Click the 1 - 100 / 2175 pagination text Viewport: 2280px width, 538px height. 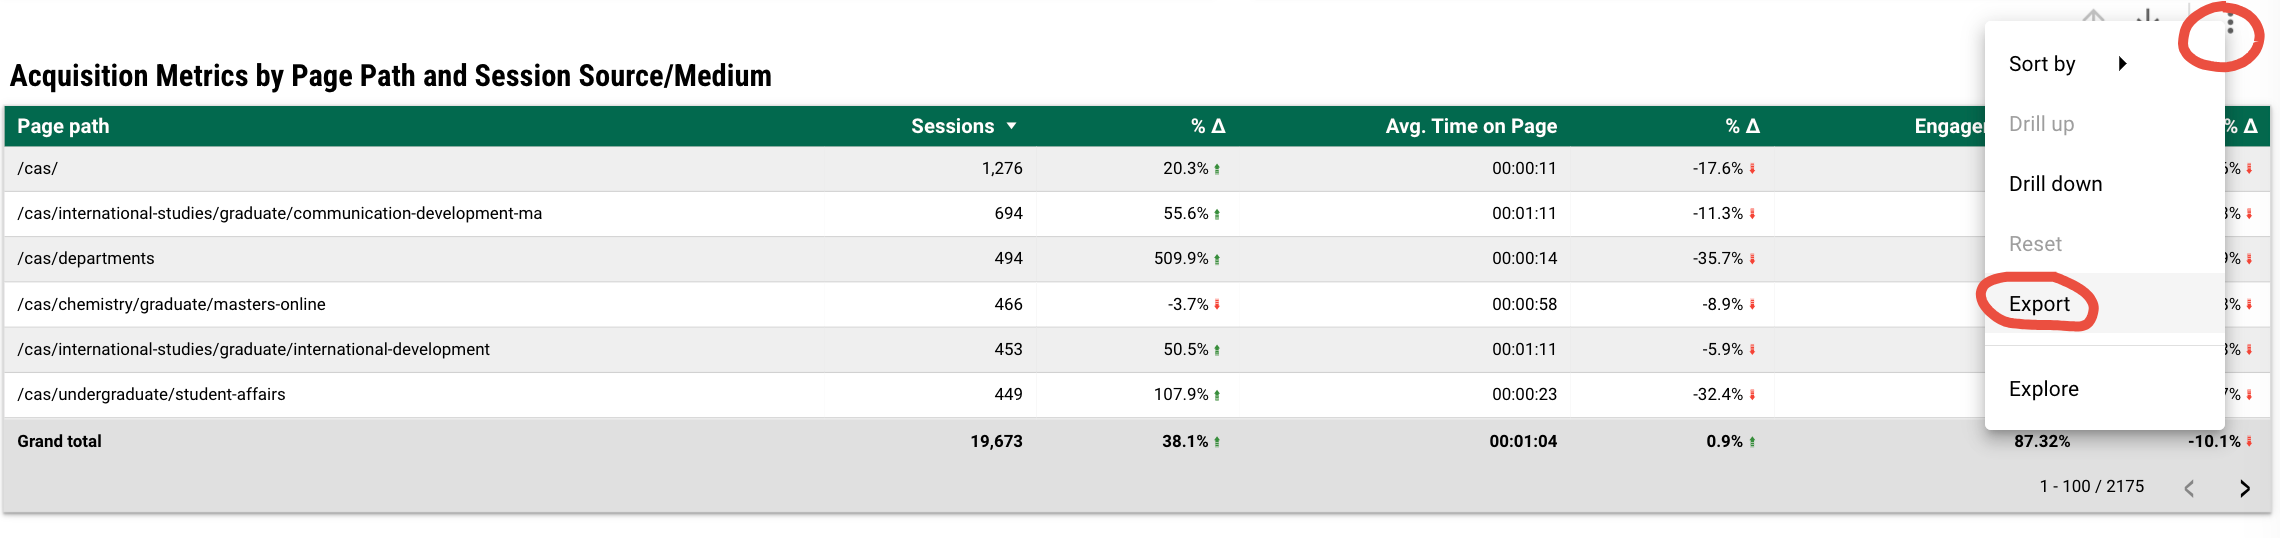click(2091, 486)
